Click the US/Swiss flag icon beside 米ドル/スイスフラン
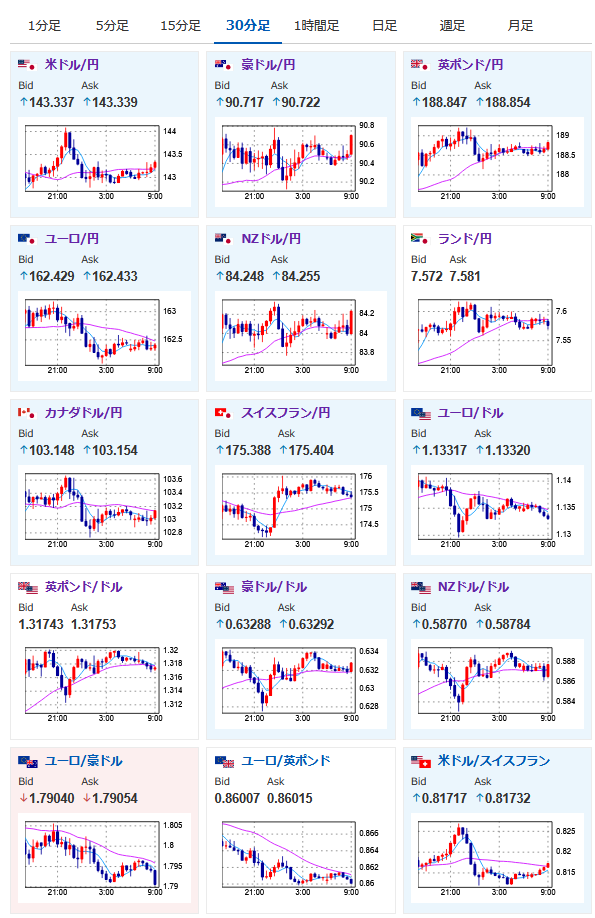 420,761
